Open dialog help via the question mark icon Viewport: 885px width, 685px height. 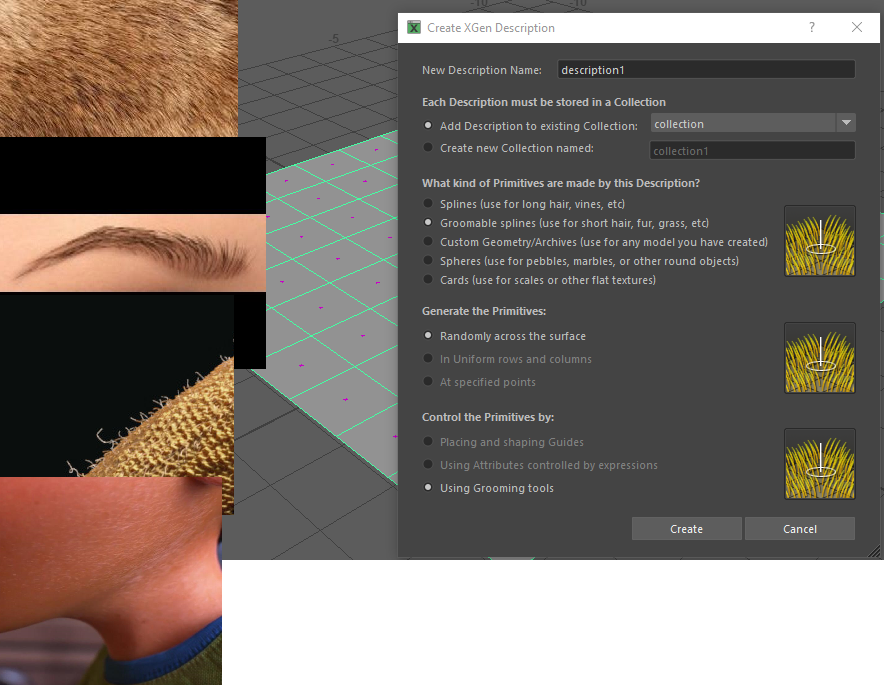coord(811,27)
